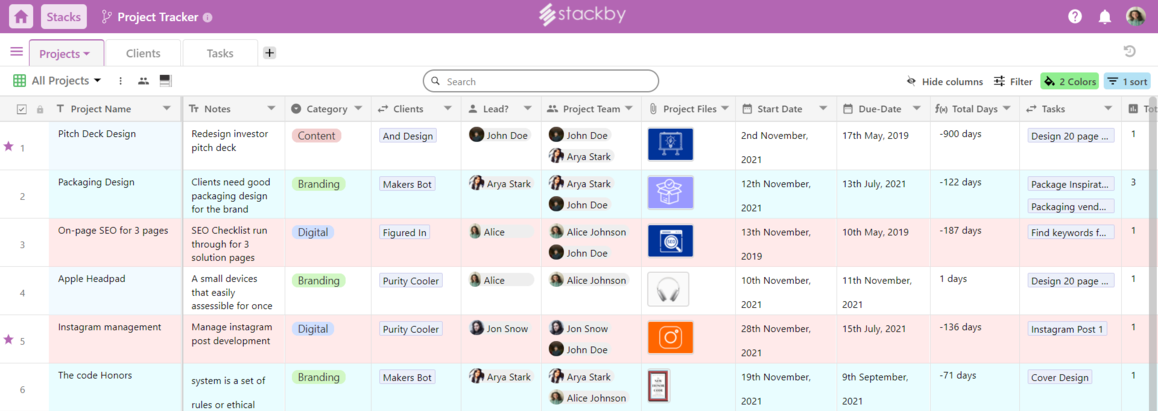Screen dimensions: 1158x411
Task: Open the revision history icon
Action: [x=1130, y=52]
